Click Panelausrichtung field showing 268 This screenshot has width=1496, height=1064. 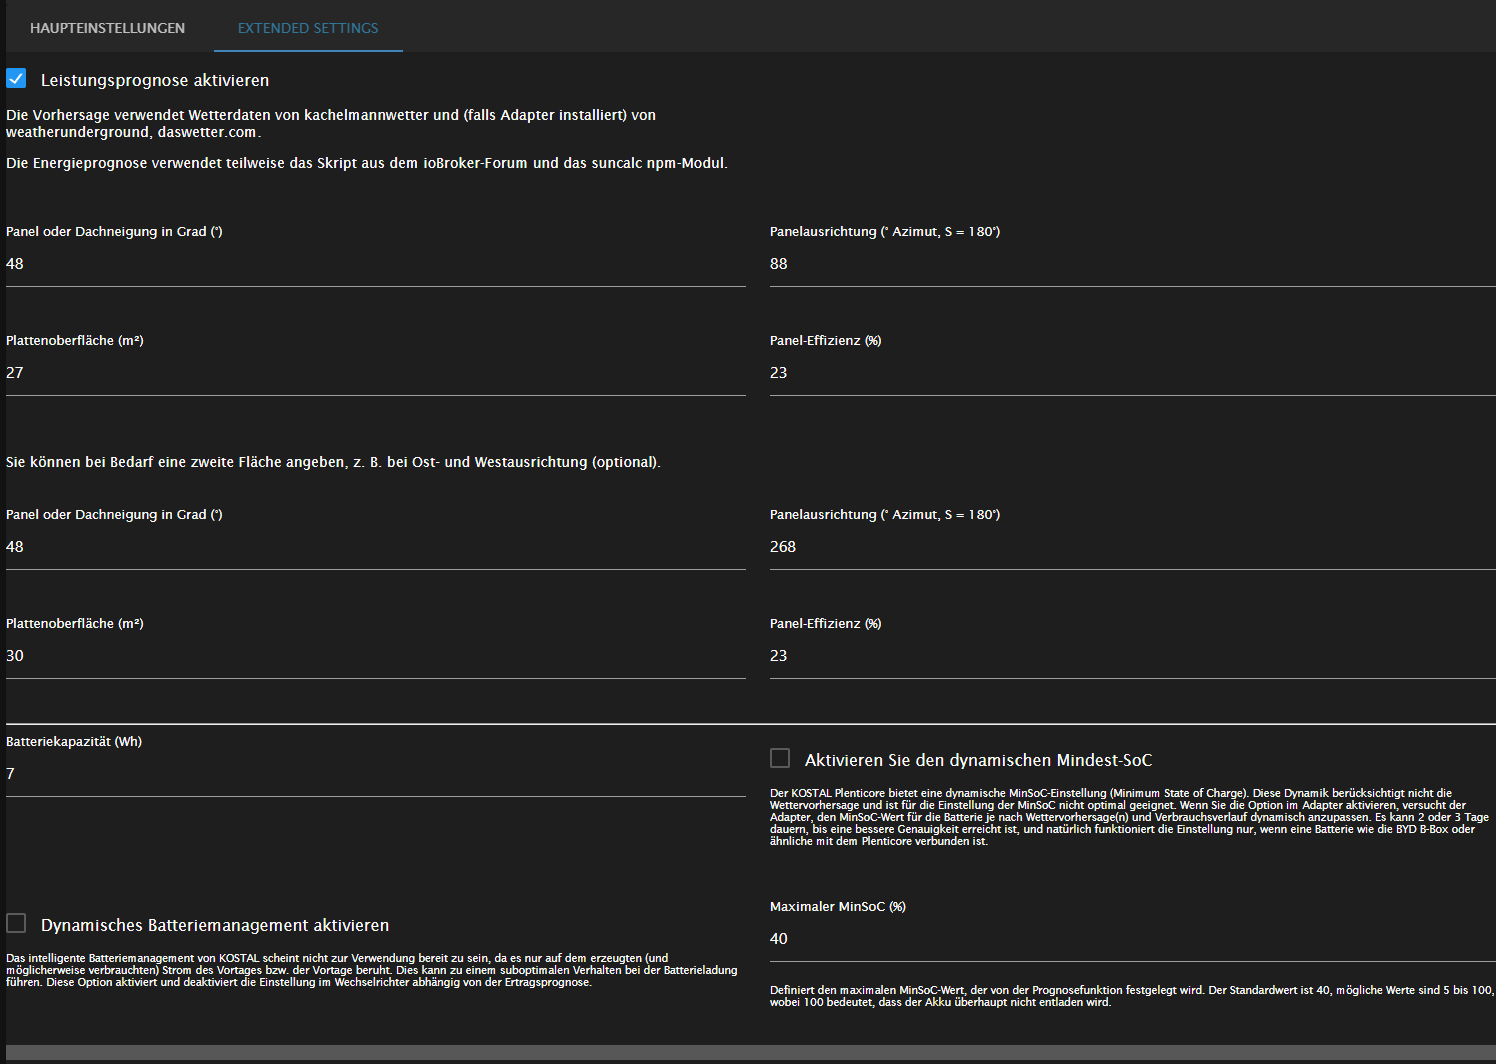(x=1130, y=547)
